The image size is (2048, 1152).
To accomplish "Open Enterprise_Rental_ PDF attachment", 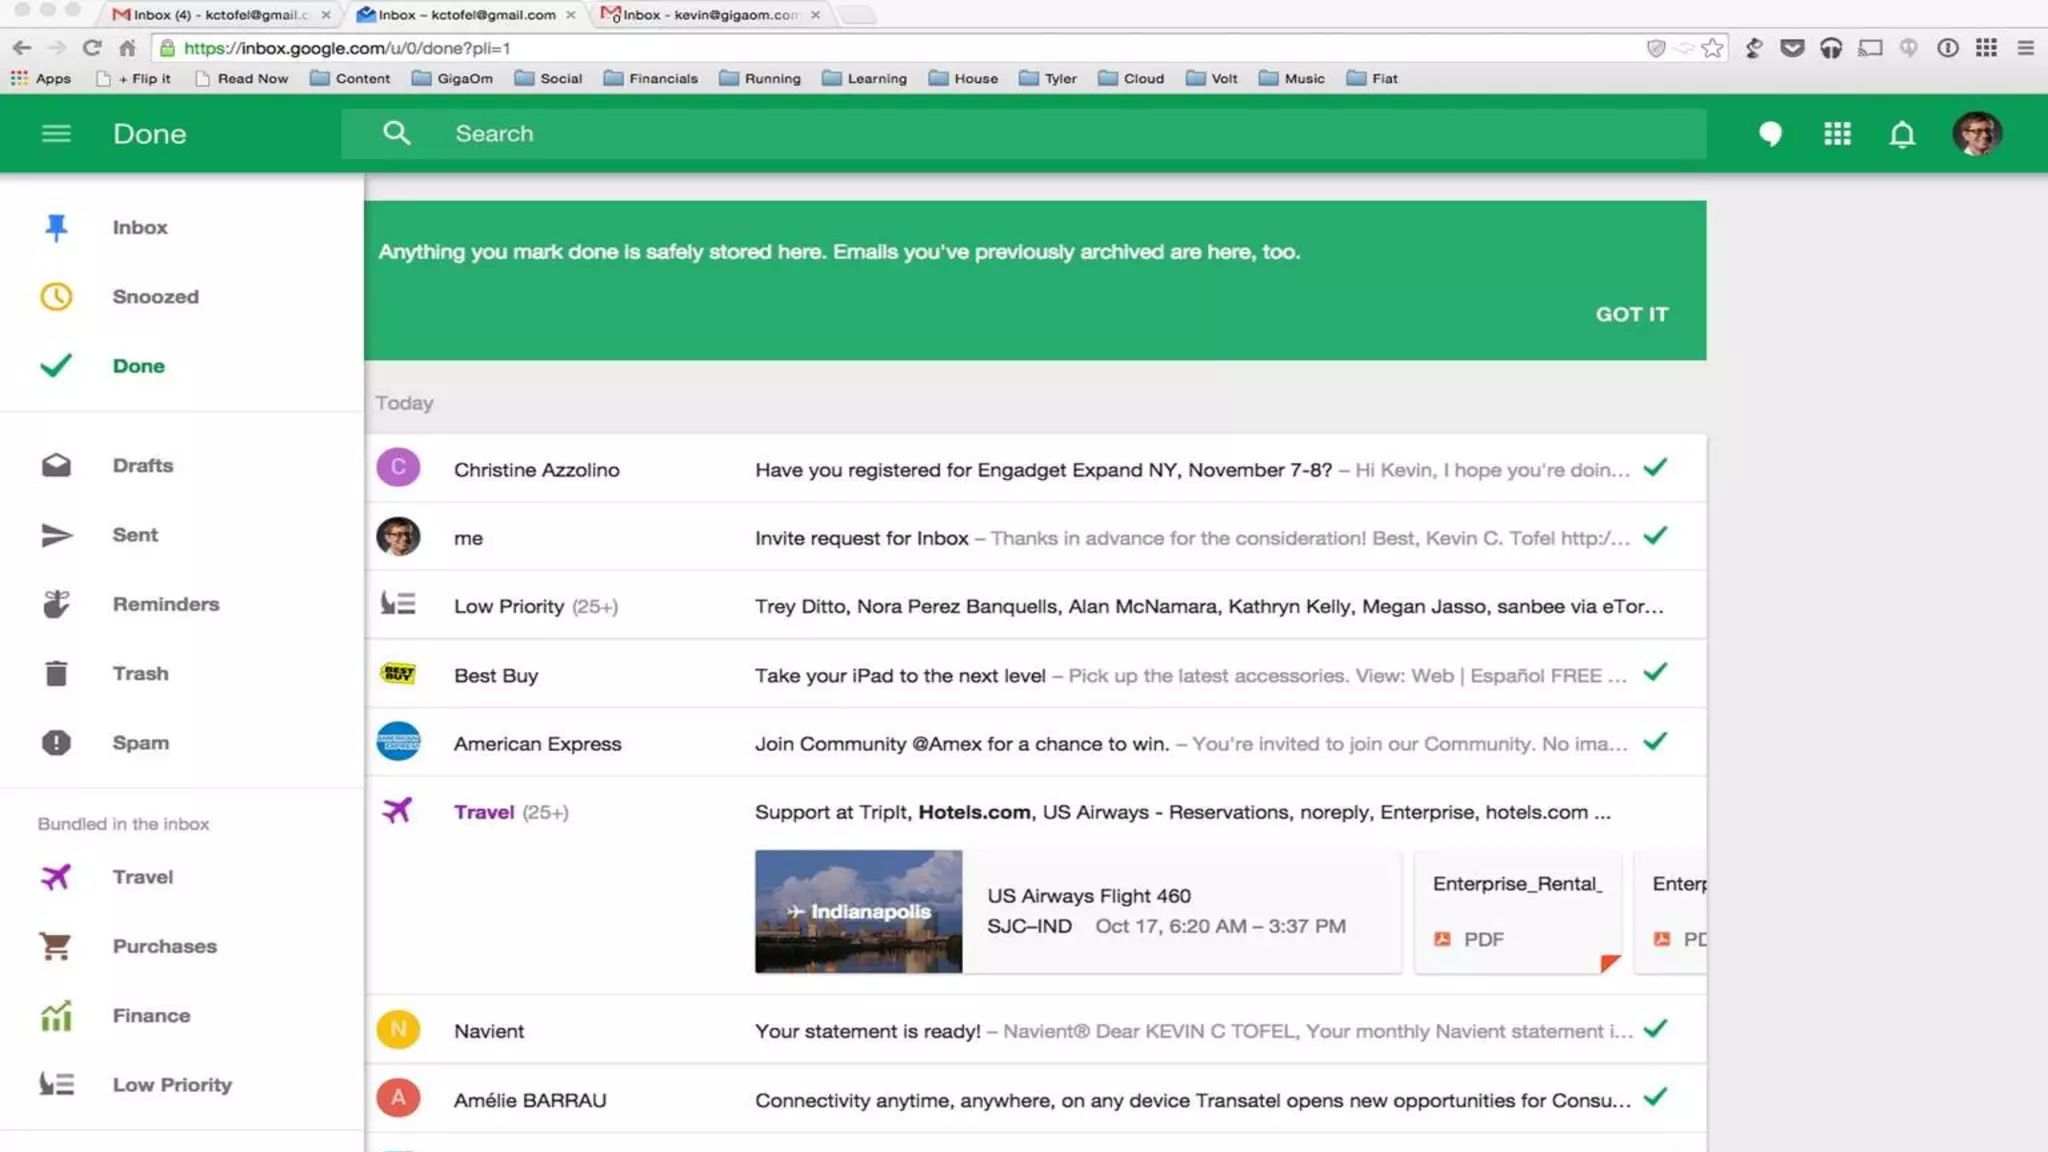I will [x=1516, y=911].
